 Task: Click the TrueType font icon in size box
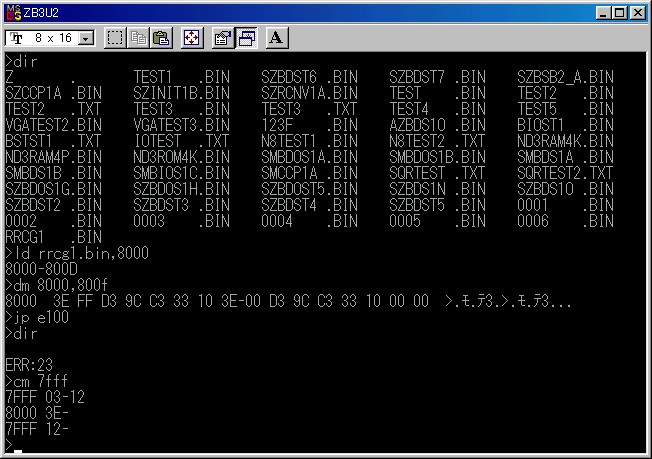point(17,38)
